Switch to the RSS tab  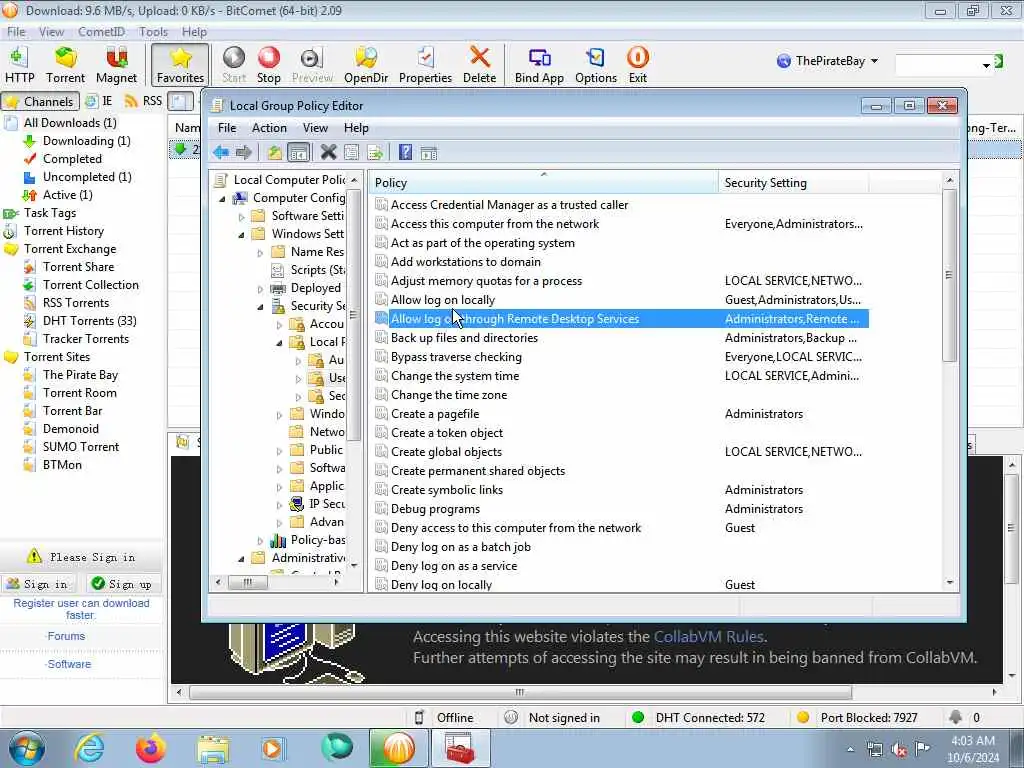(143, 101)
